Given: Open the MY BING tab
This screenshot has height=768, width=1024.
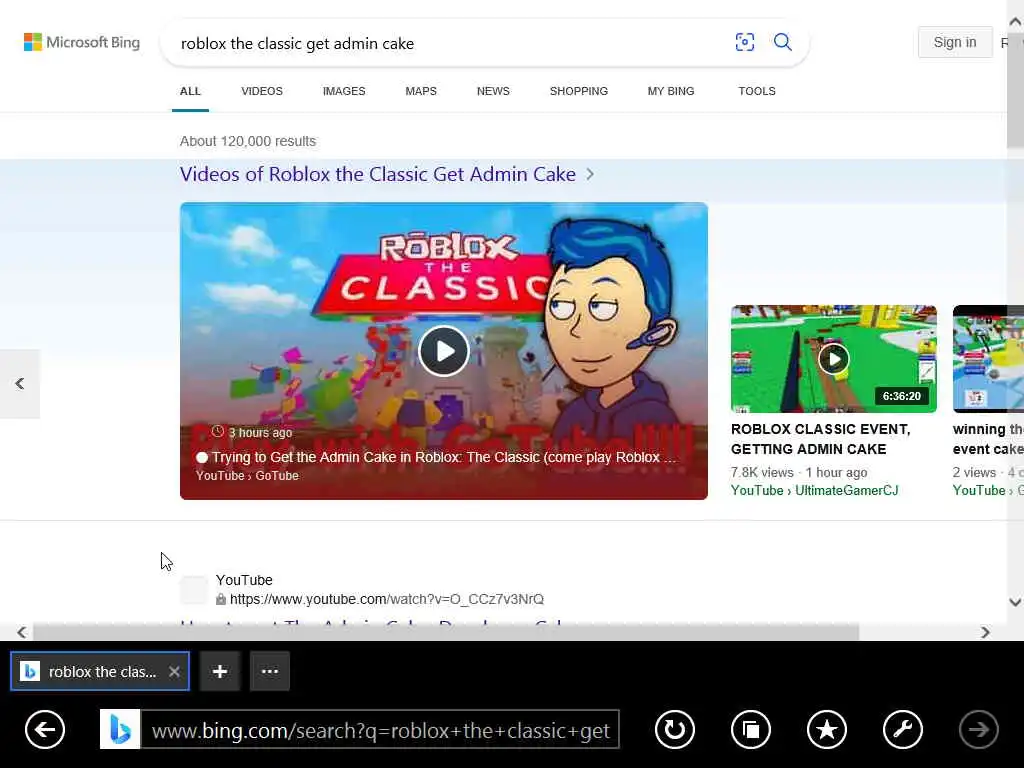Looking at the screenshot, I should pos(671,91).
